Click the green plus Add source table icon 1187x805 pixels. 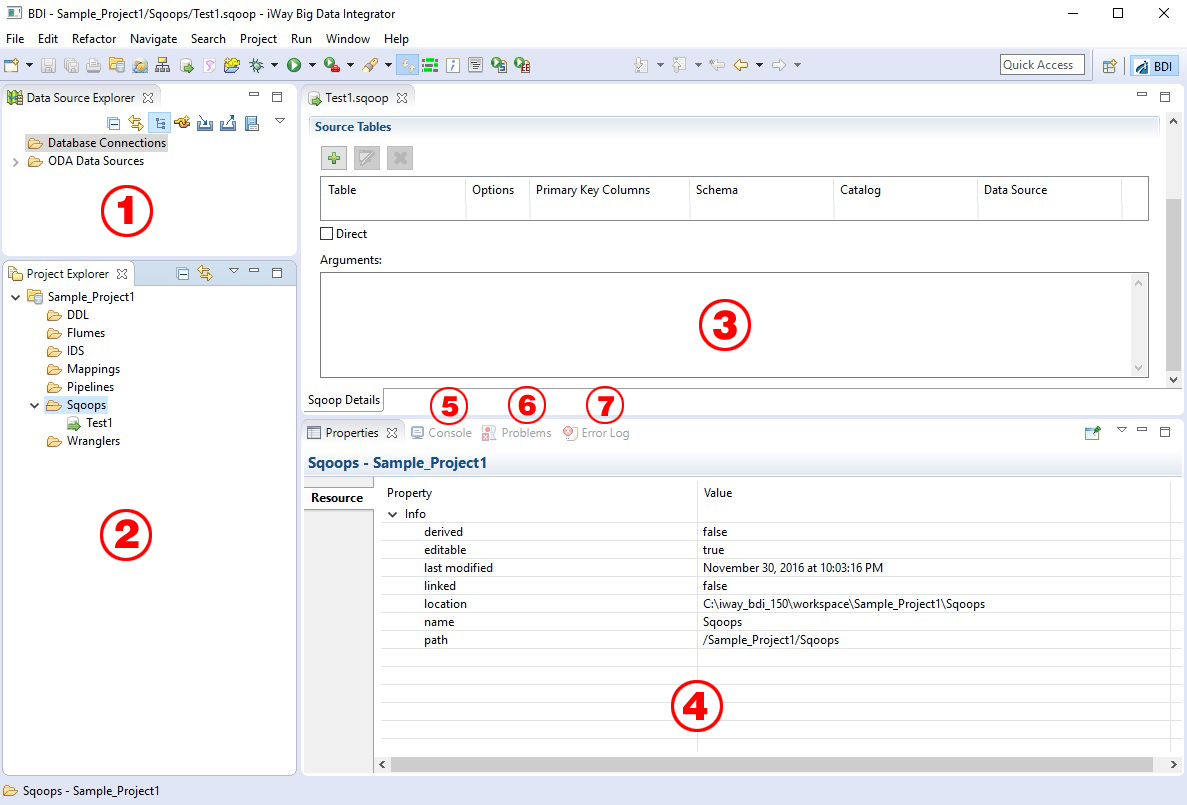334,158
